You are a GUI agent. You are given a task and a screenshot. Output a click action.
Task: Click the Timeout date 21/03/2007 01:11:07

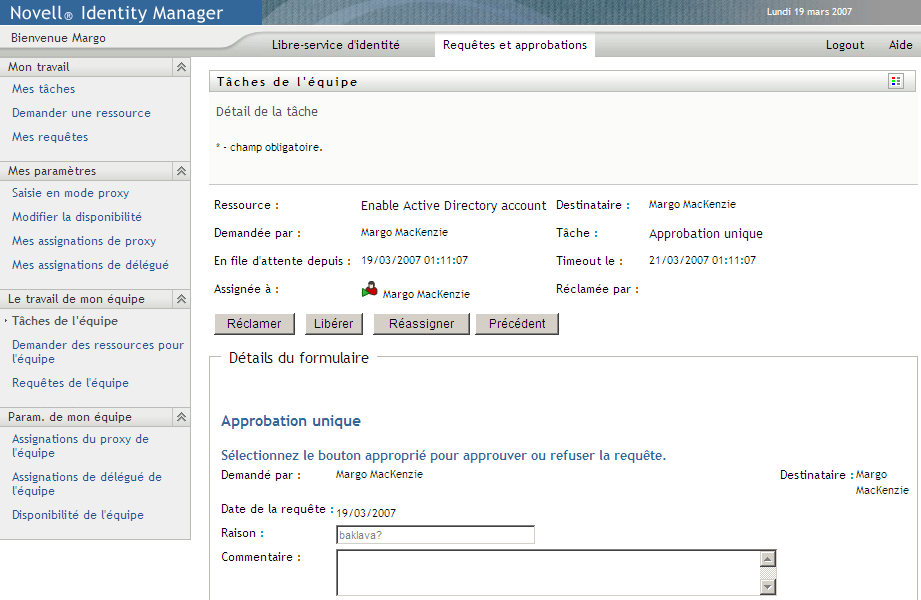pyautogui.click(x=702, y=260)
